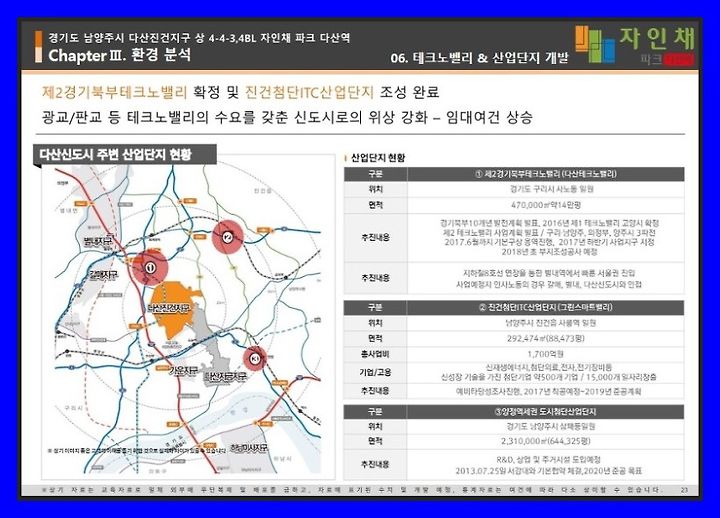Image resolution: width=720 pixels, height=518 pixels.
Task: Click the cell "경기도 구리시 사노동 일원"
Action: [551, 189]
